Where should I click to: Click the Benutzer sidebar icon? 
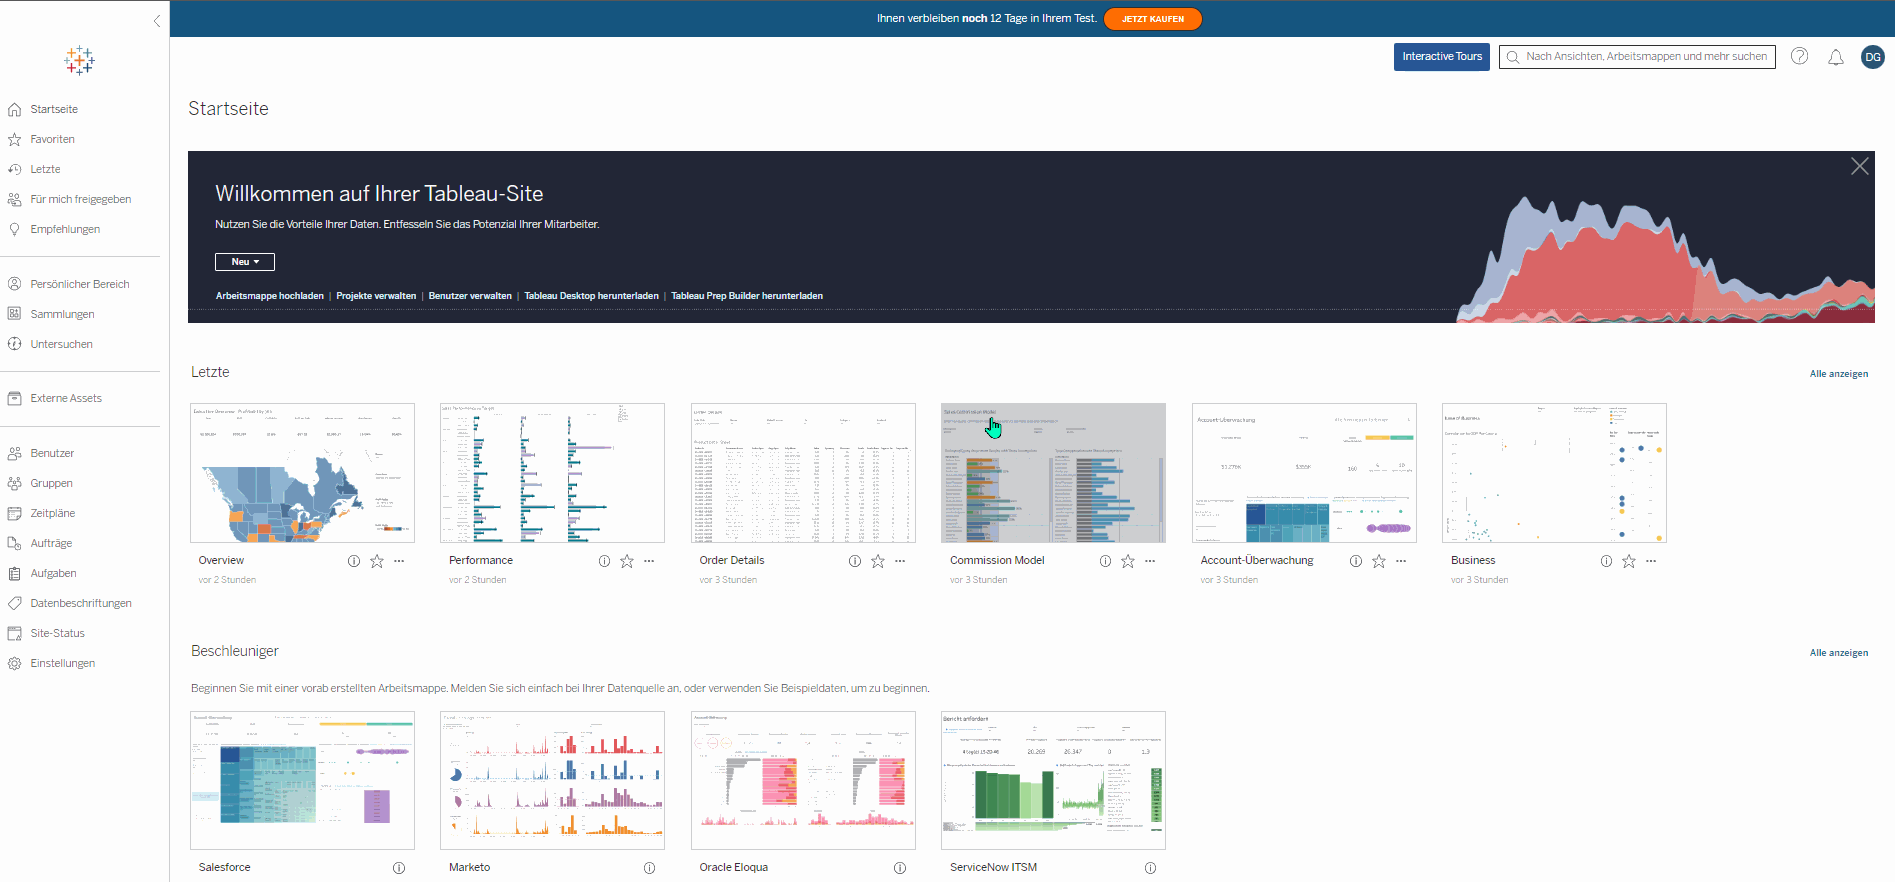pos(14,453)
